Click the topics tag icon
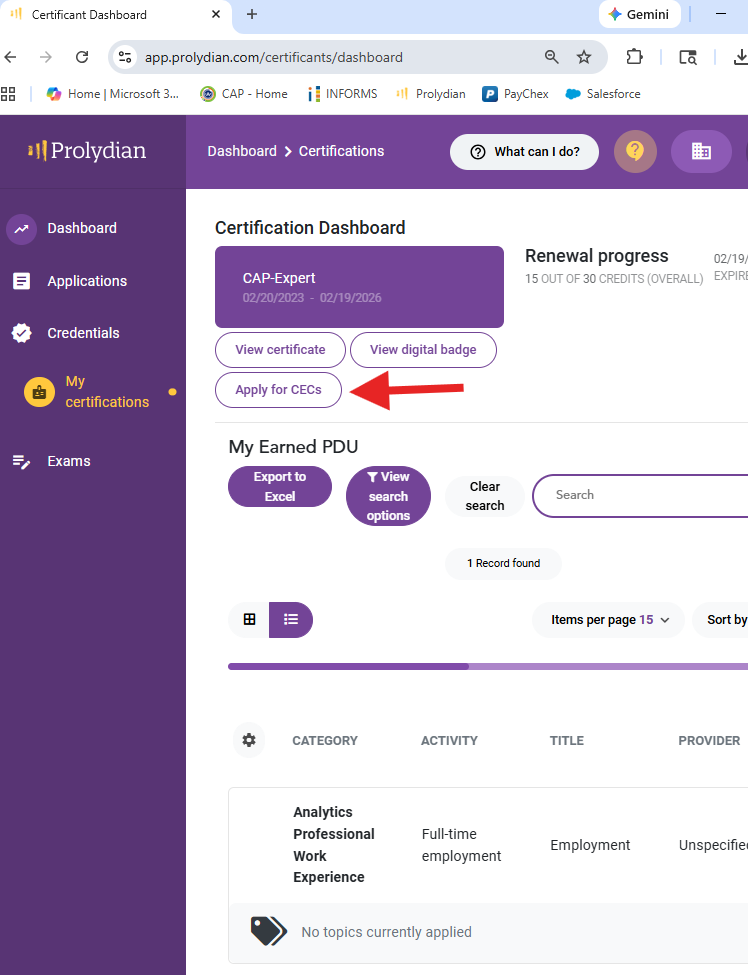Image resolution: width=748 pixels, height=975 pixels. (268, 931)
